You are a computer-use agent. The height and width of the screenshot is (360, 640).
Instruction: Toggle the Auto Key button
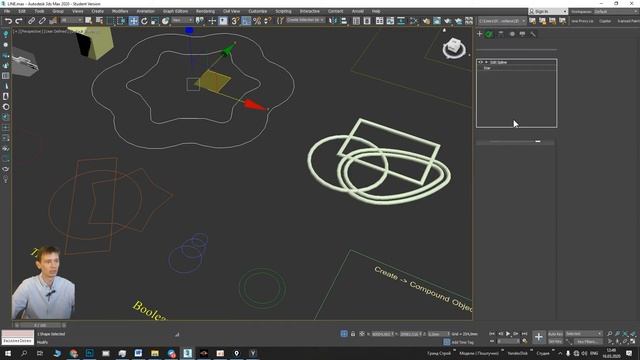pos(555,334)
